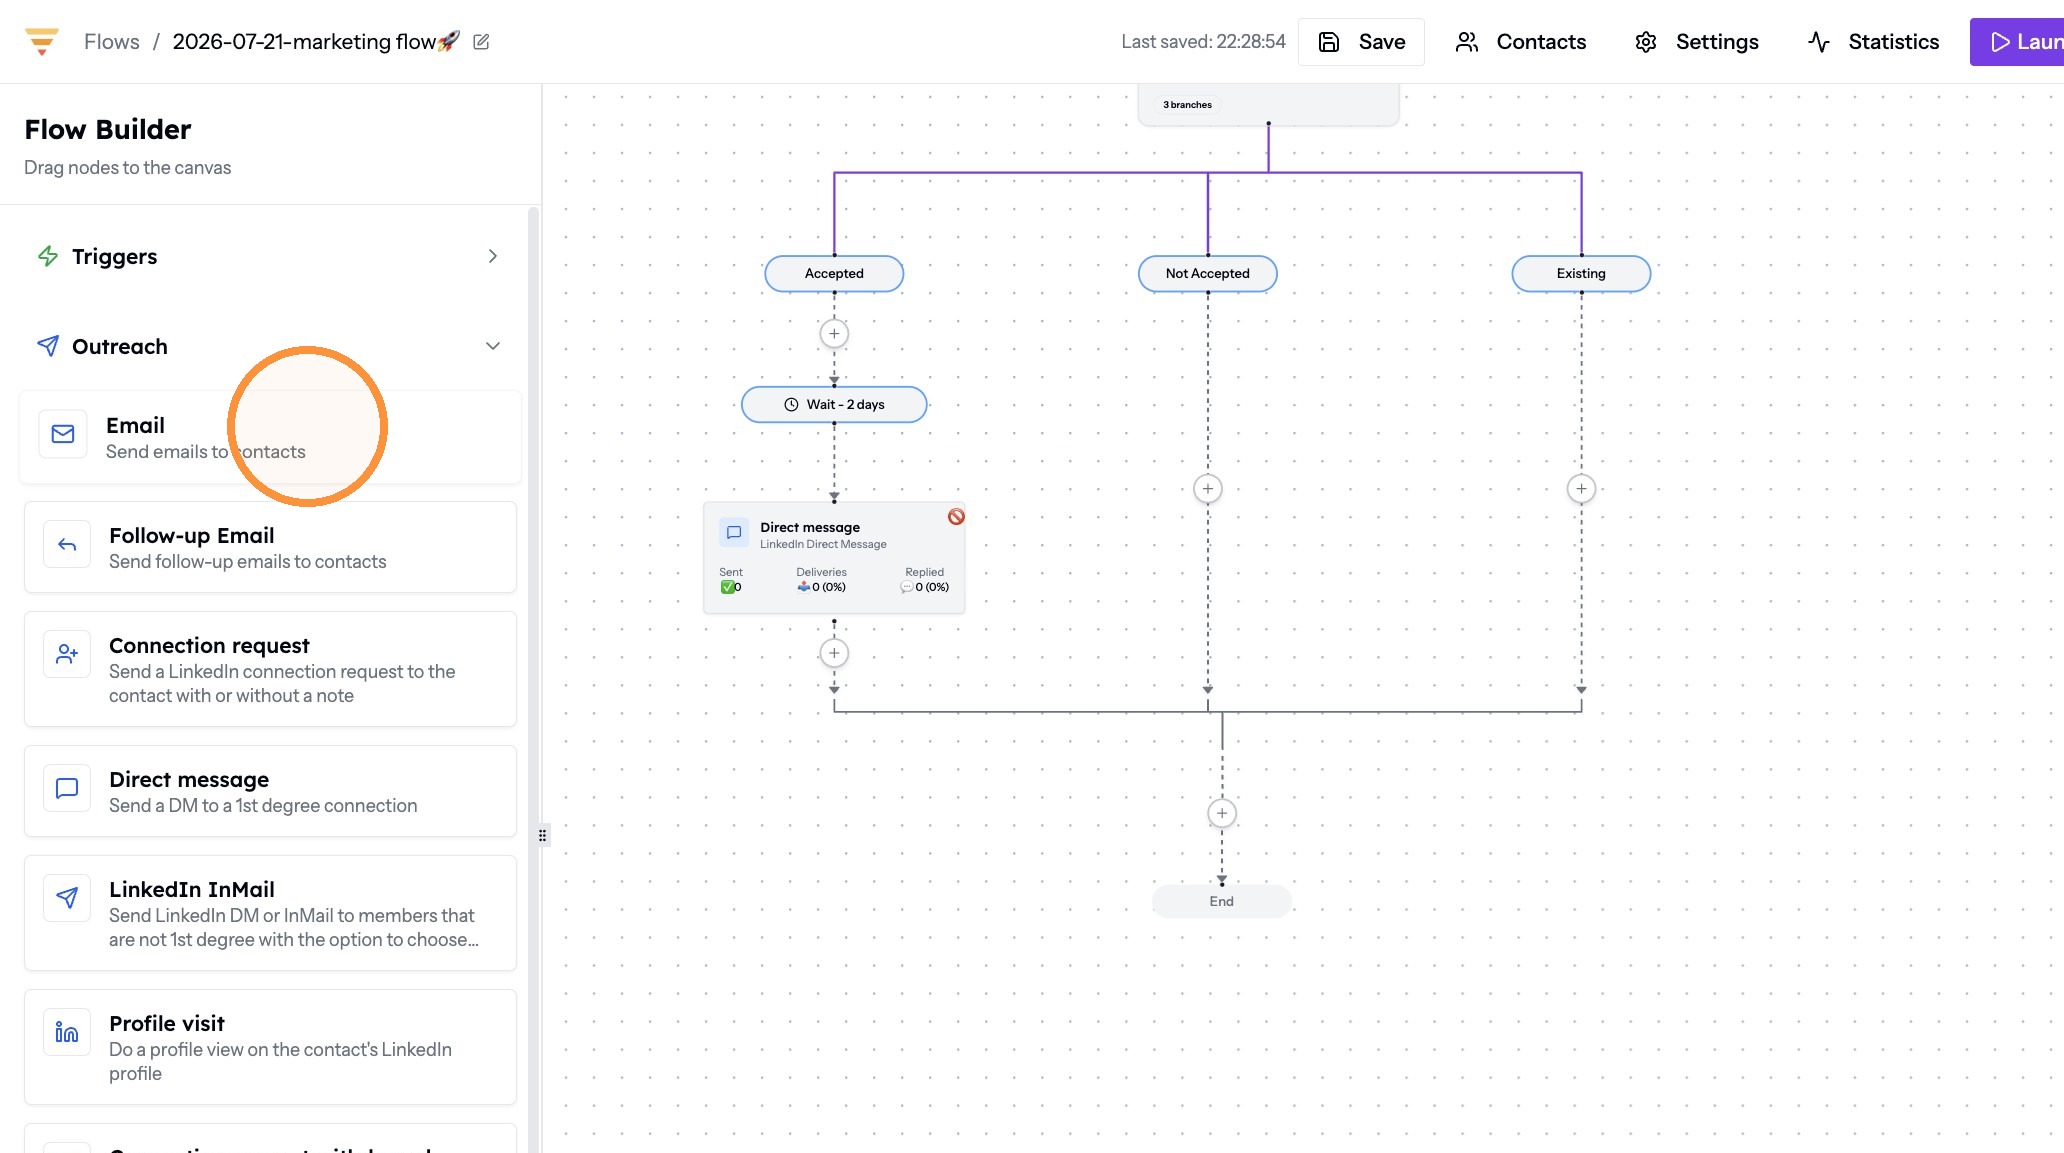Launch the flow
Viewport: 2064px width, 1153px height.
coord(2017,42)
